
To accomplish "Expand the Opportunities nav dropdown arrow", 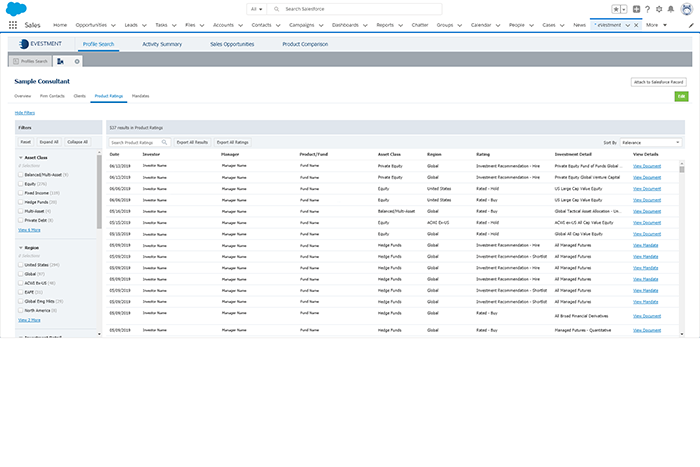I will (x=111, y=24).
